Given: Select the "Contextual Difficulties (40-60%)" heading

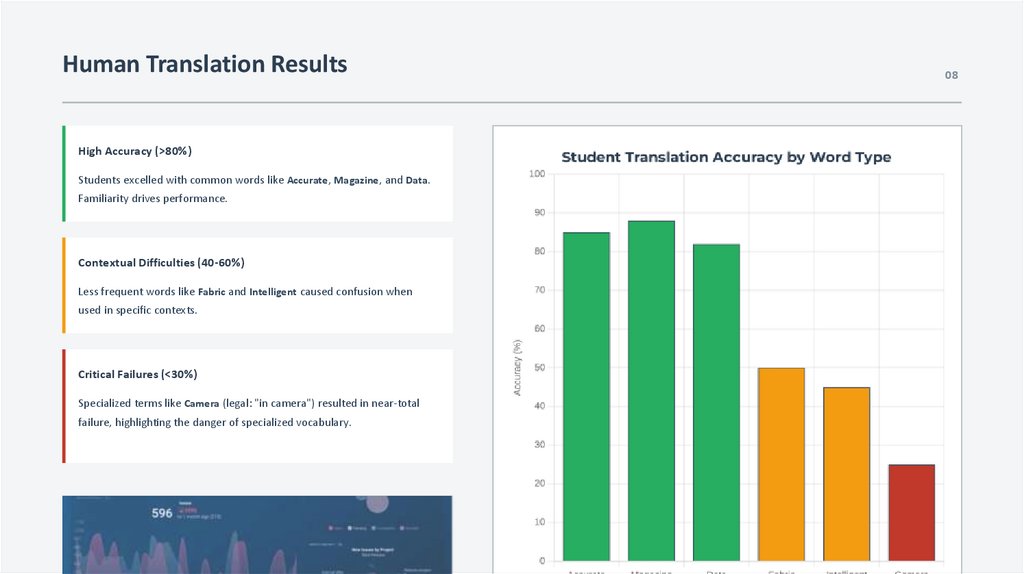Looking at the screenshot, I should click(161, 262).
